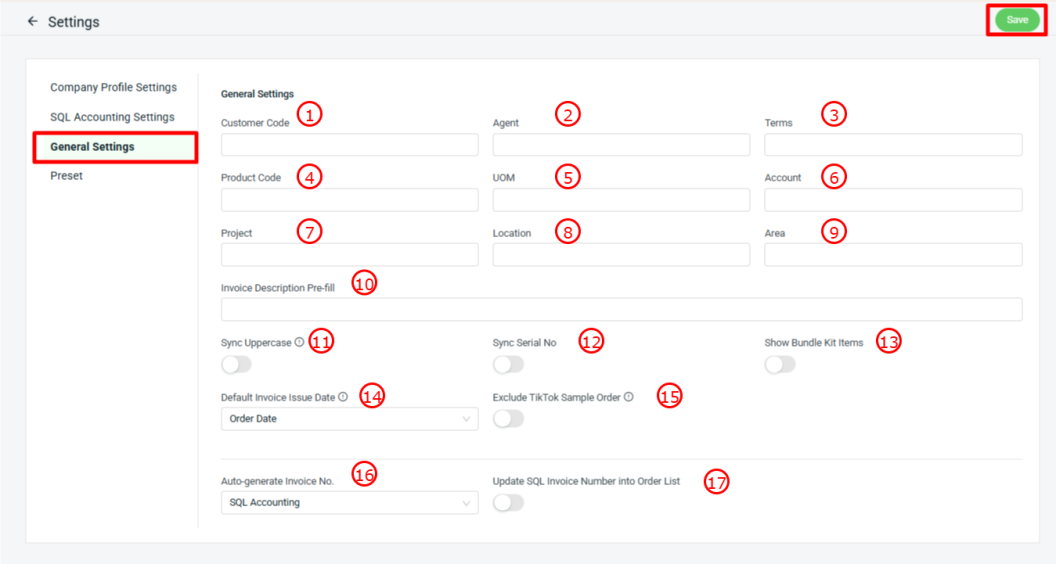Viewport: 1056px width, 564px height.
Task: Click the Customer Code input field
Action: (349, 145)
